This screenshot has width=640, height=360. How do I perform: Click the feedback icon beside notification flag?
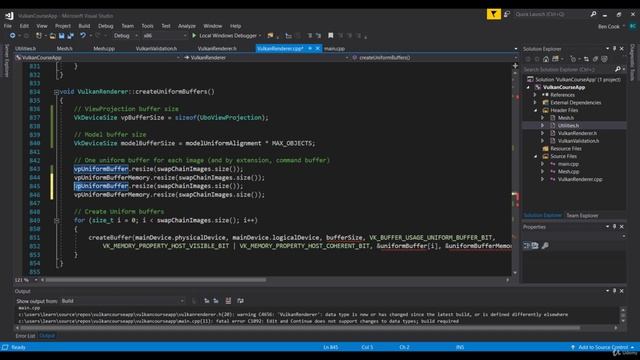507,14
